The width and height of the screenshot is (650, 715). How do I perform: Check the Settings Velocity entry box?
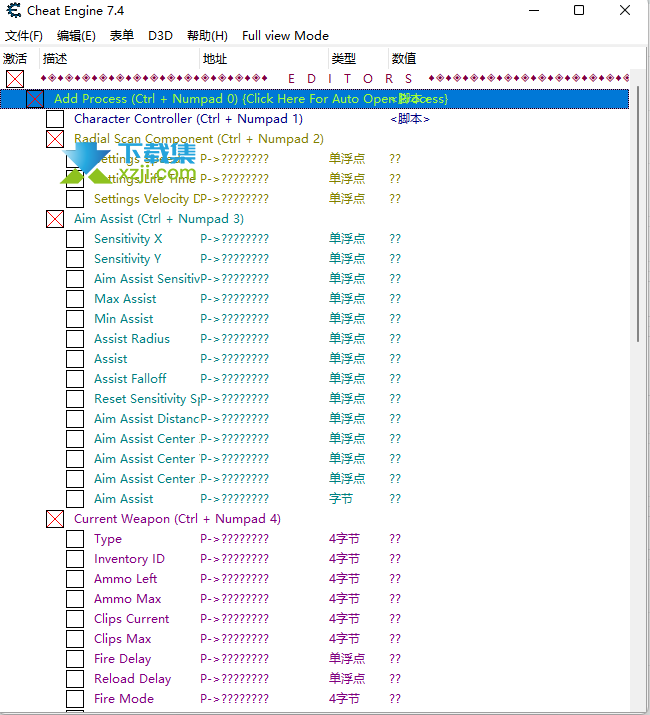75,199
